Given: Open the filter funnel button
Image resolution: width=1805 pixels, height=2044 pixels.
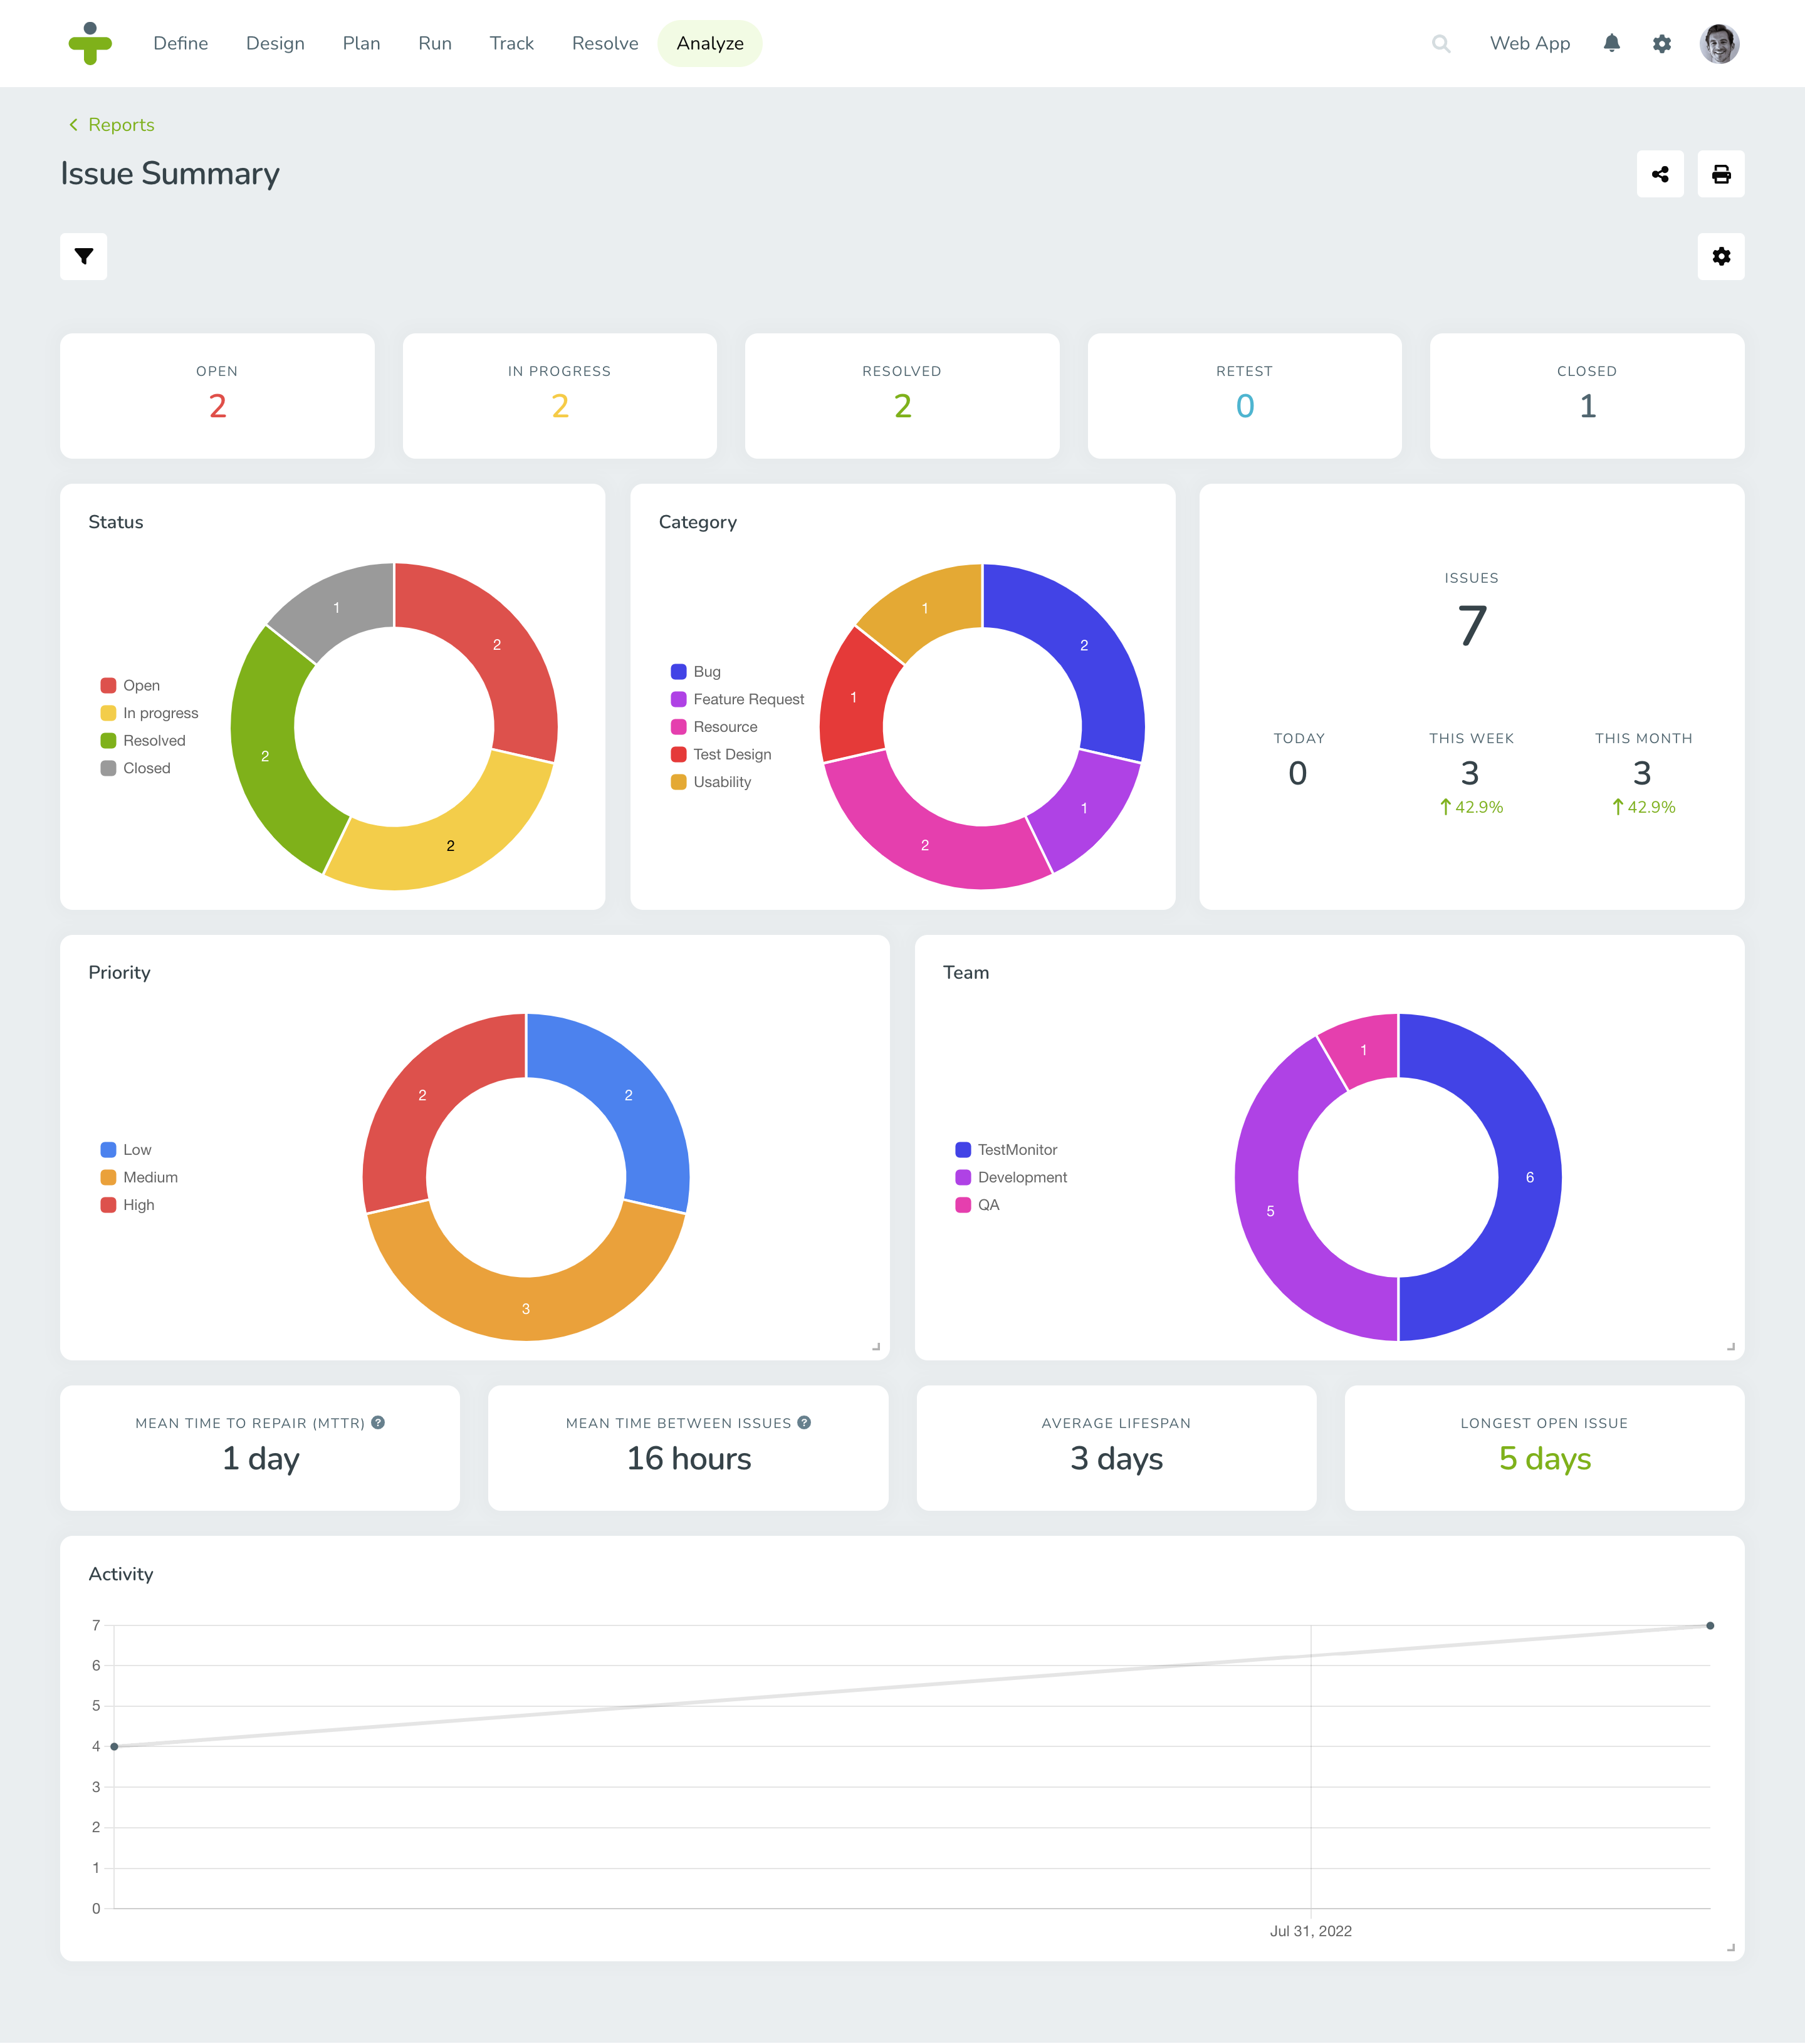Looking at the screenshot, I should click(84, 257).
